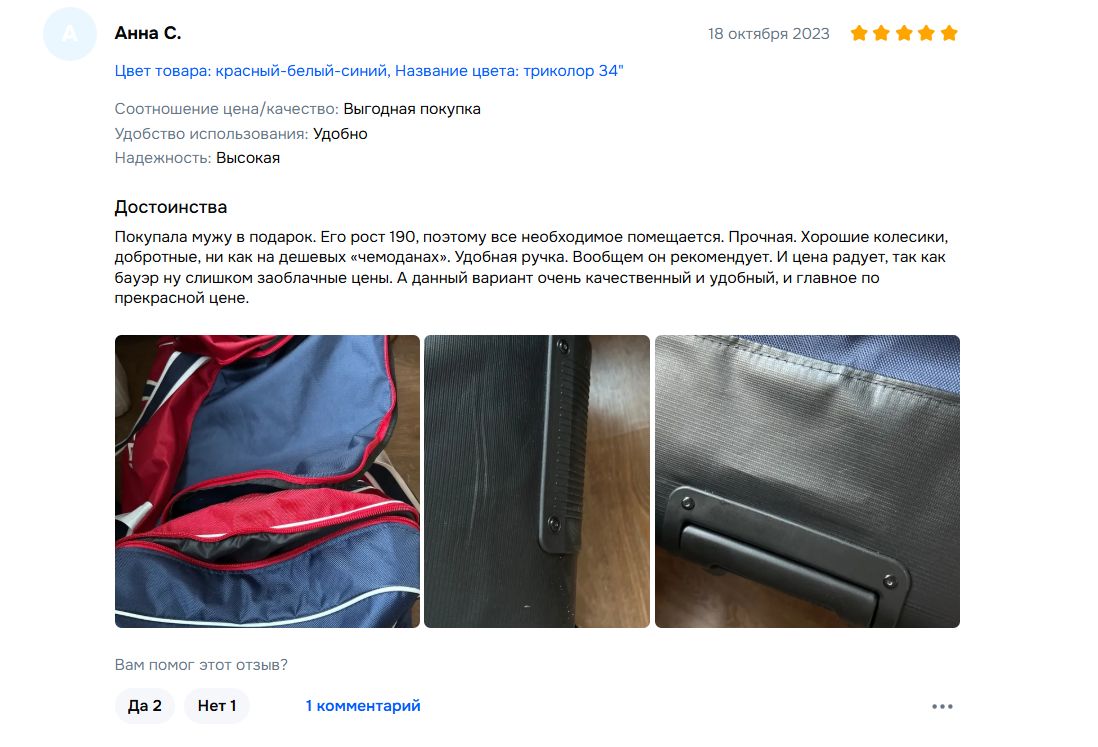The image size is (1098, 747).
Task: Click the third rating star
Action: (x=904, y=33)
